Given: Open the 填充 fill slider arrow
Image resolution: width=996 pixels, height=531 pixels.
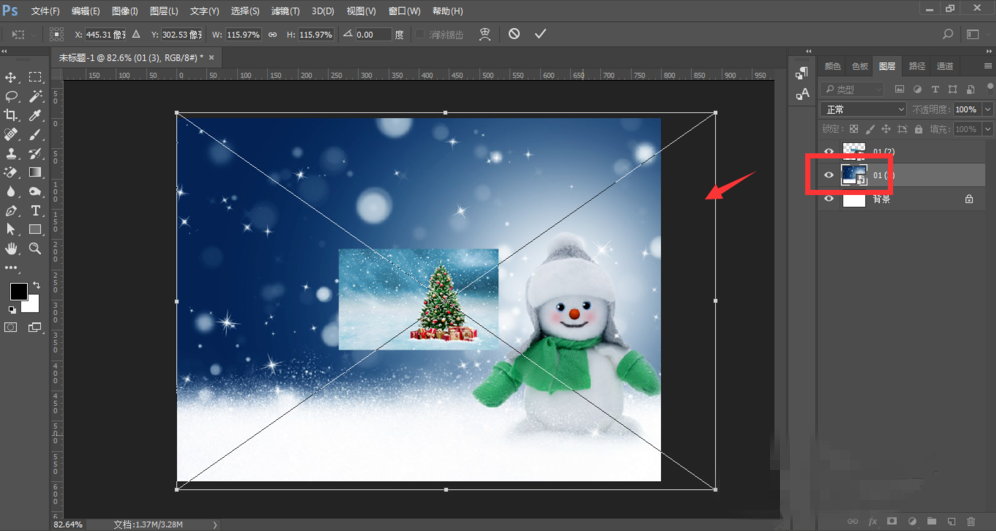Looking at the screenshot, I should [x=988, y=129].
